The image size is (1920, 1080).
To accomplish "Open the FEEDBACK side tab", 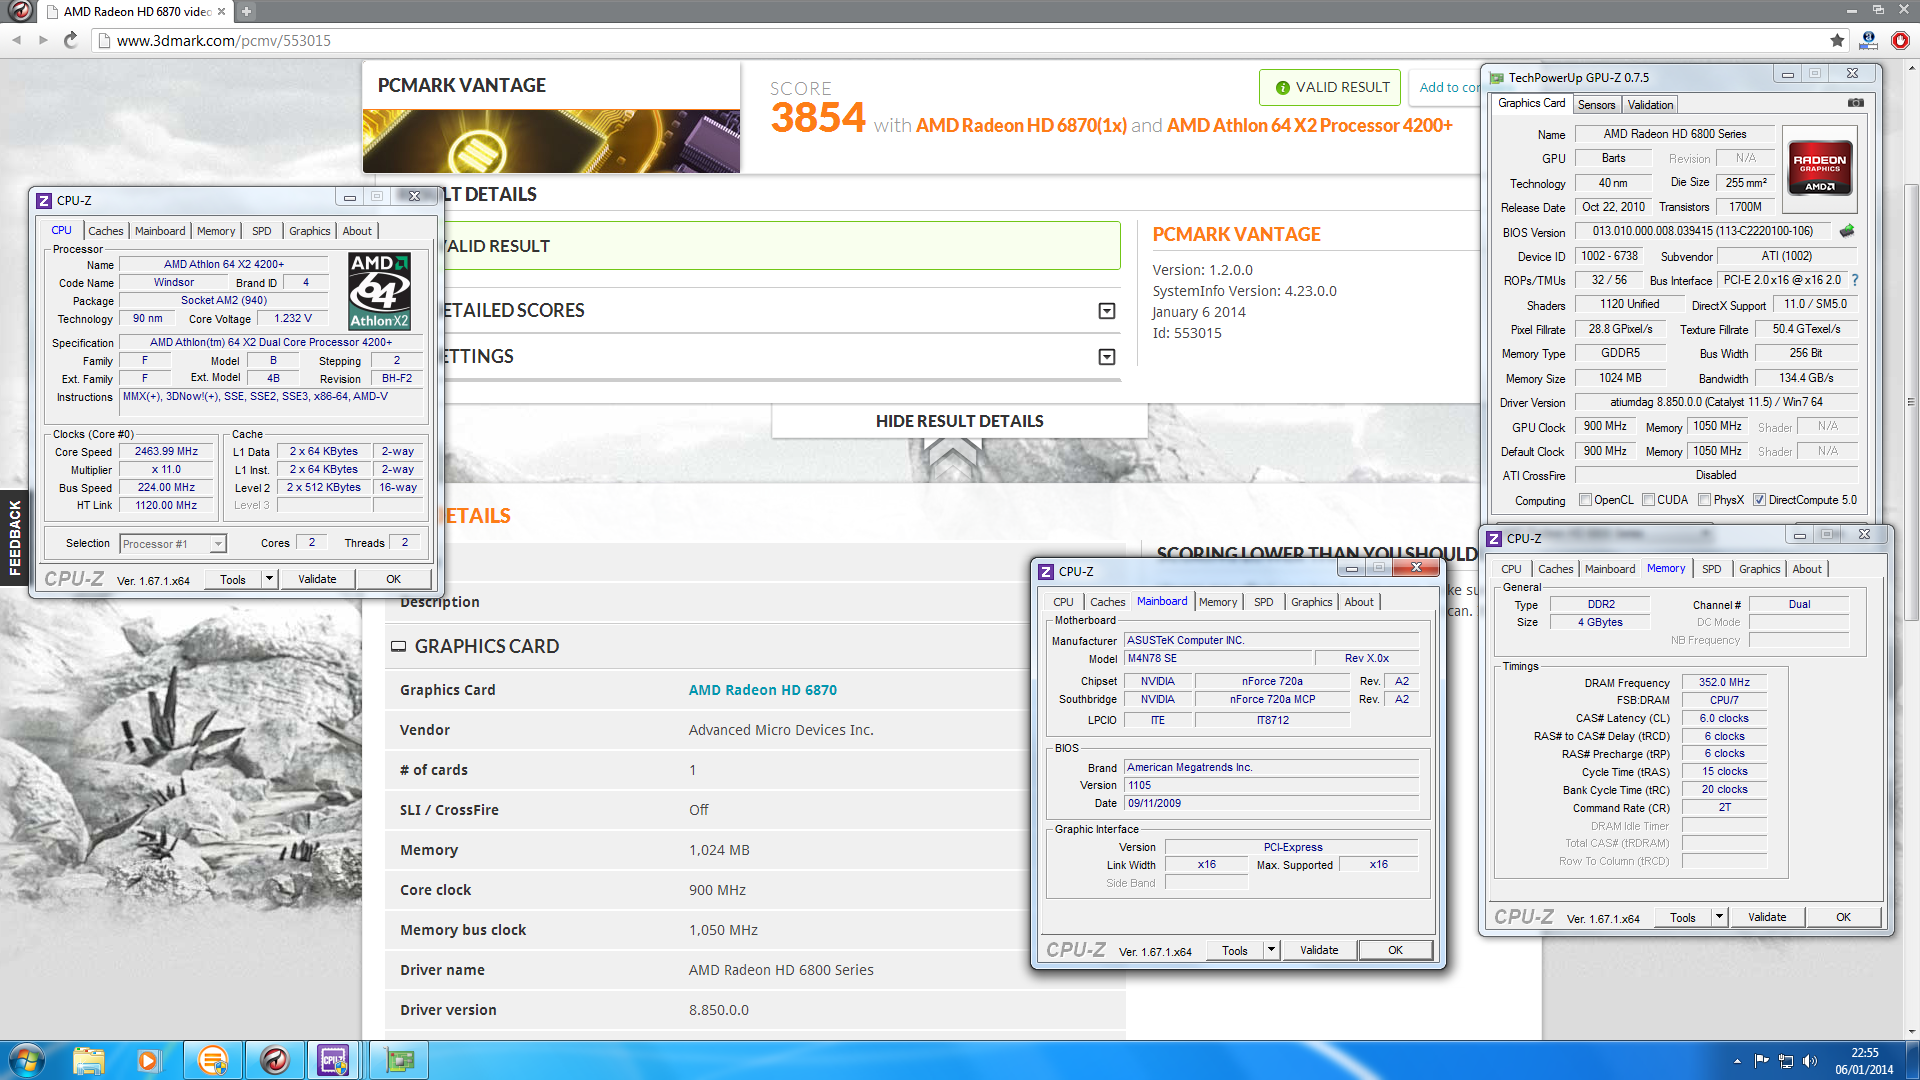I will click(x=14, y=538).
